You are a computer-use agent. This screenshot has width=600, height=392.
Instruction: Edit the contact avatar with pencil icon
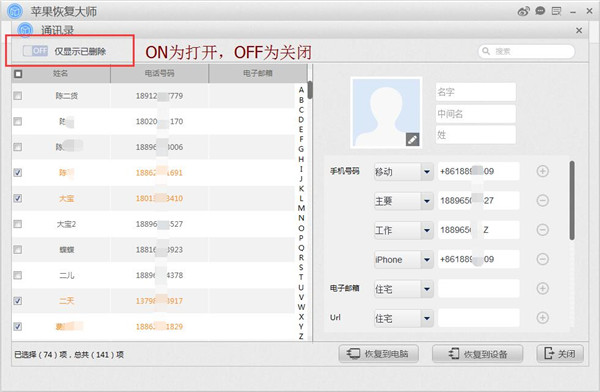pos(412,140)
